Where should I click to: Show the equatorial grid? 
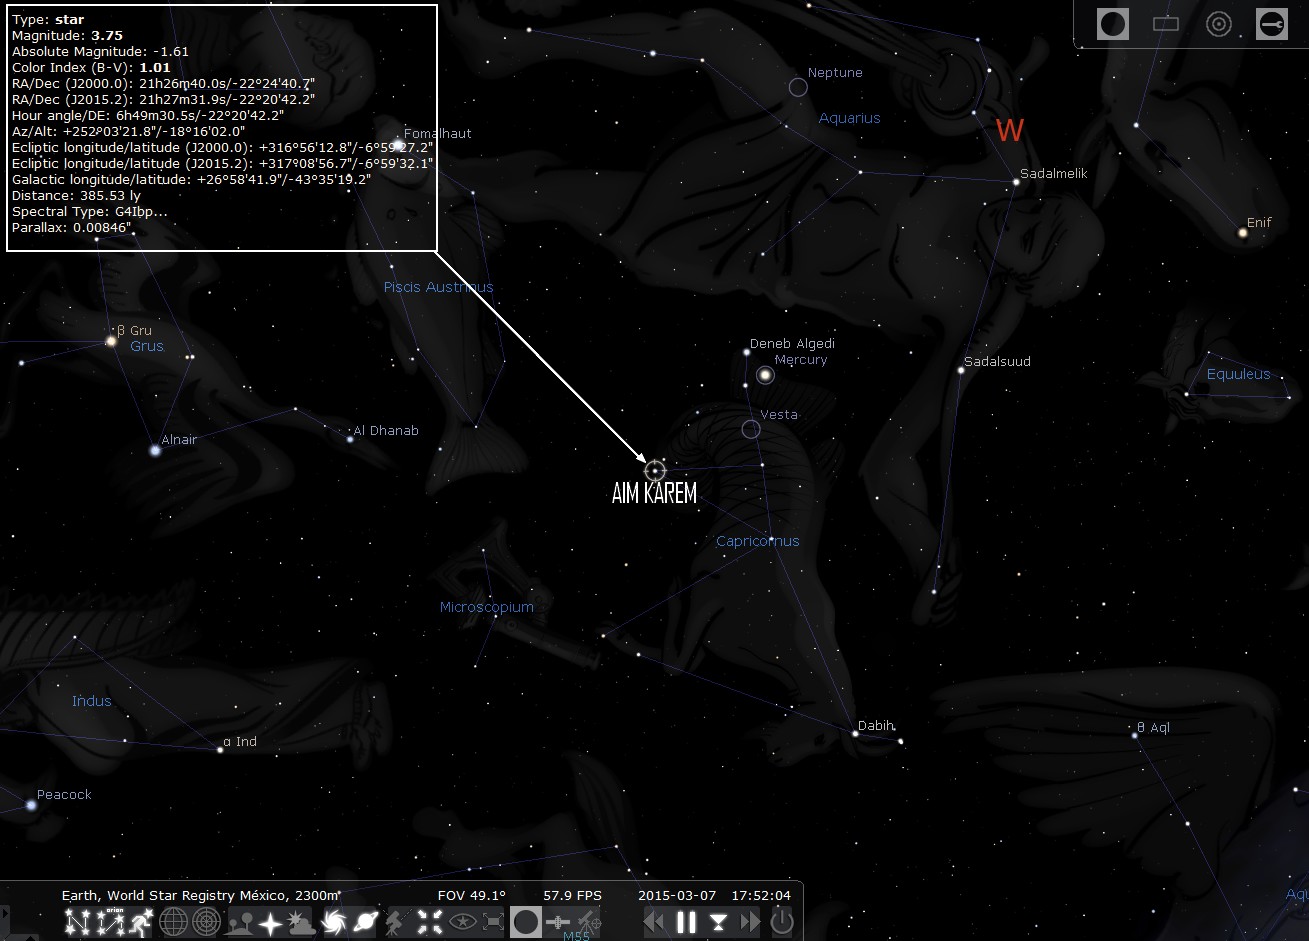[x=173, y=922]
